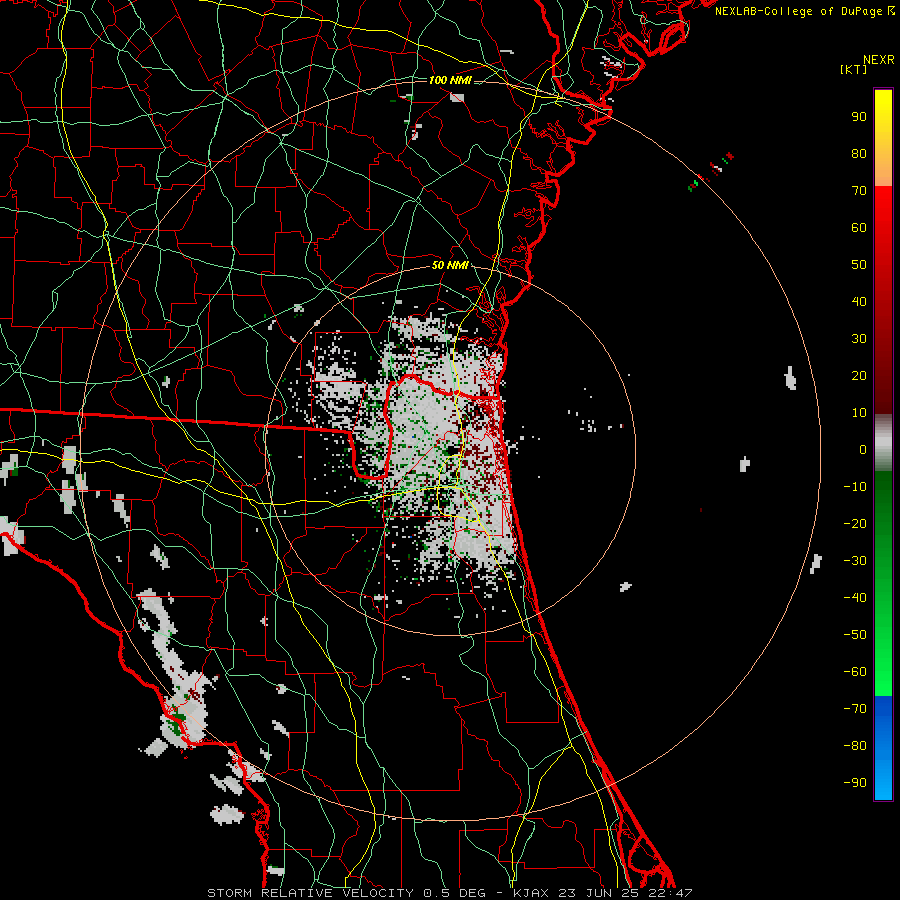Click the gray zero-velocity segment of color bar
The width and height of the screenshot is (900, 900).
point(883,443)
